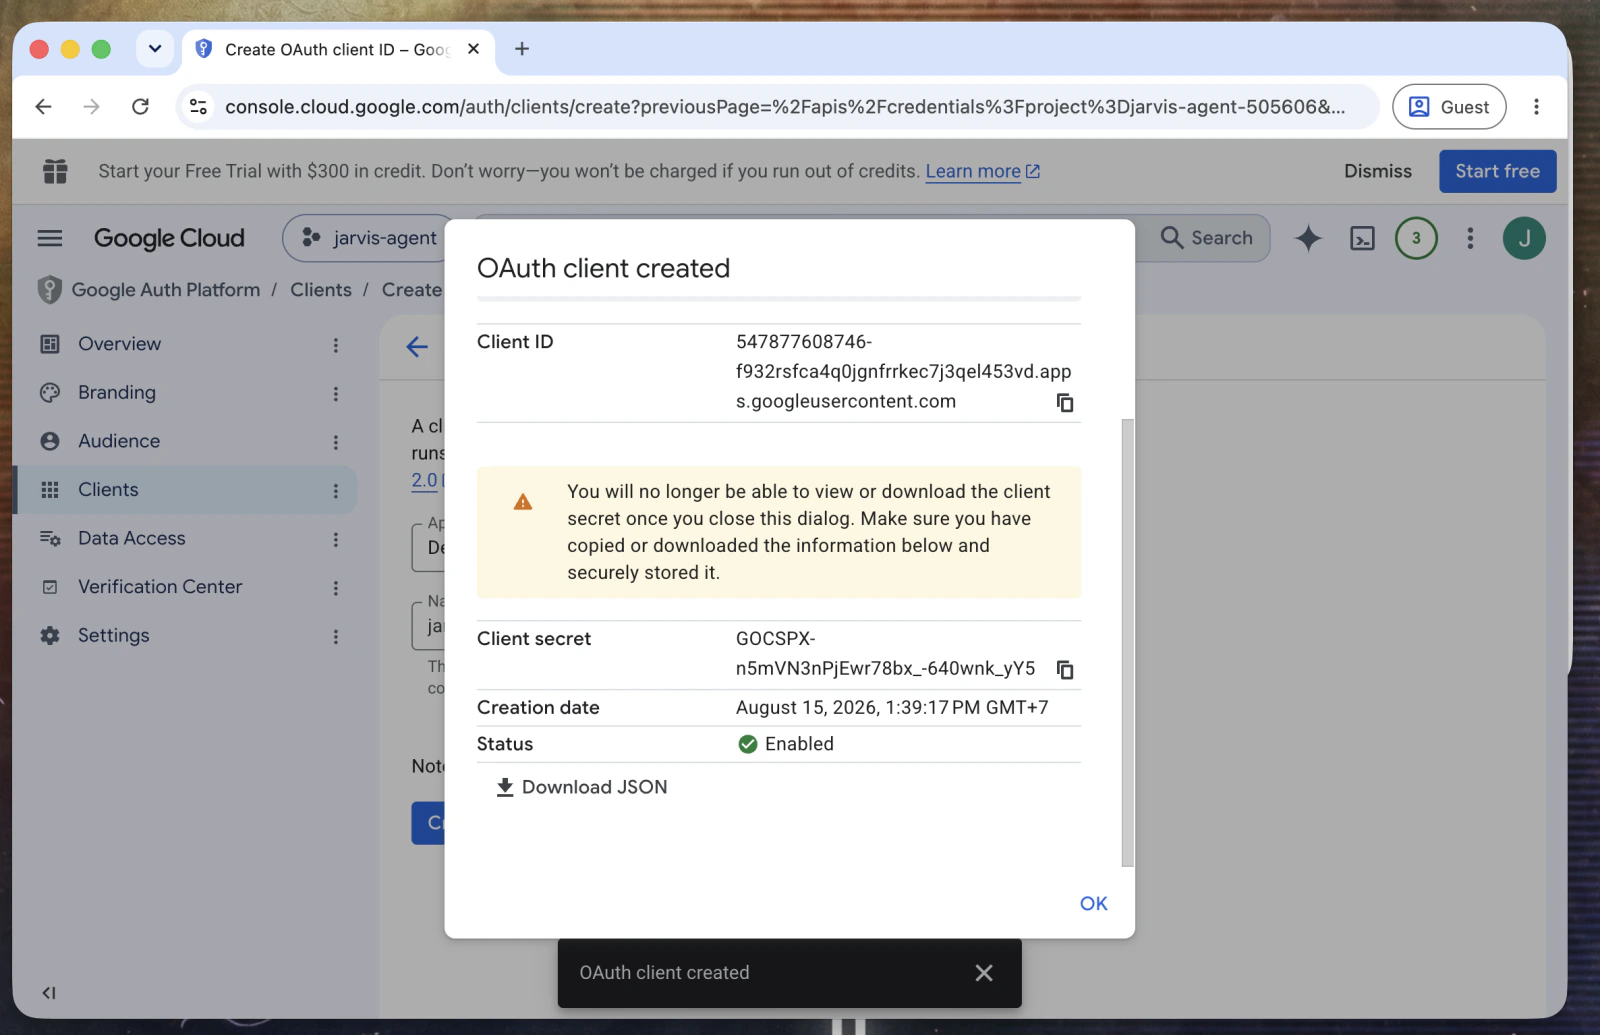Image resolution: width=1600 pixels, height=1035 pixels.
Task: Collapse the left navigation sidebar
Action: [49, 993]
